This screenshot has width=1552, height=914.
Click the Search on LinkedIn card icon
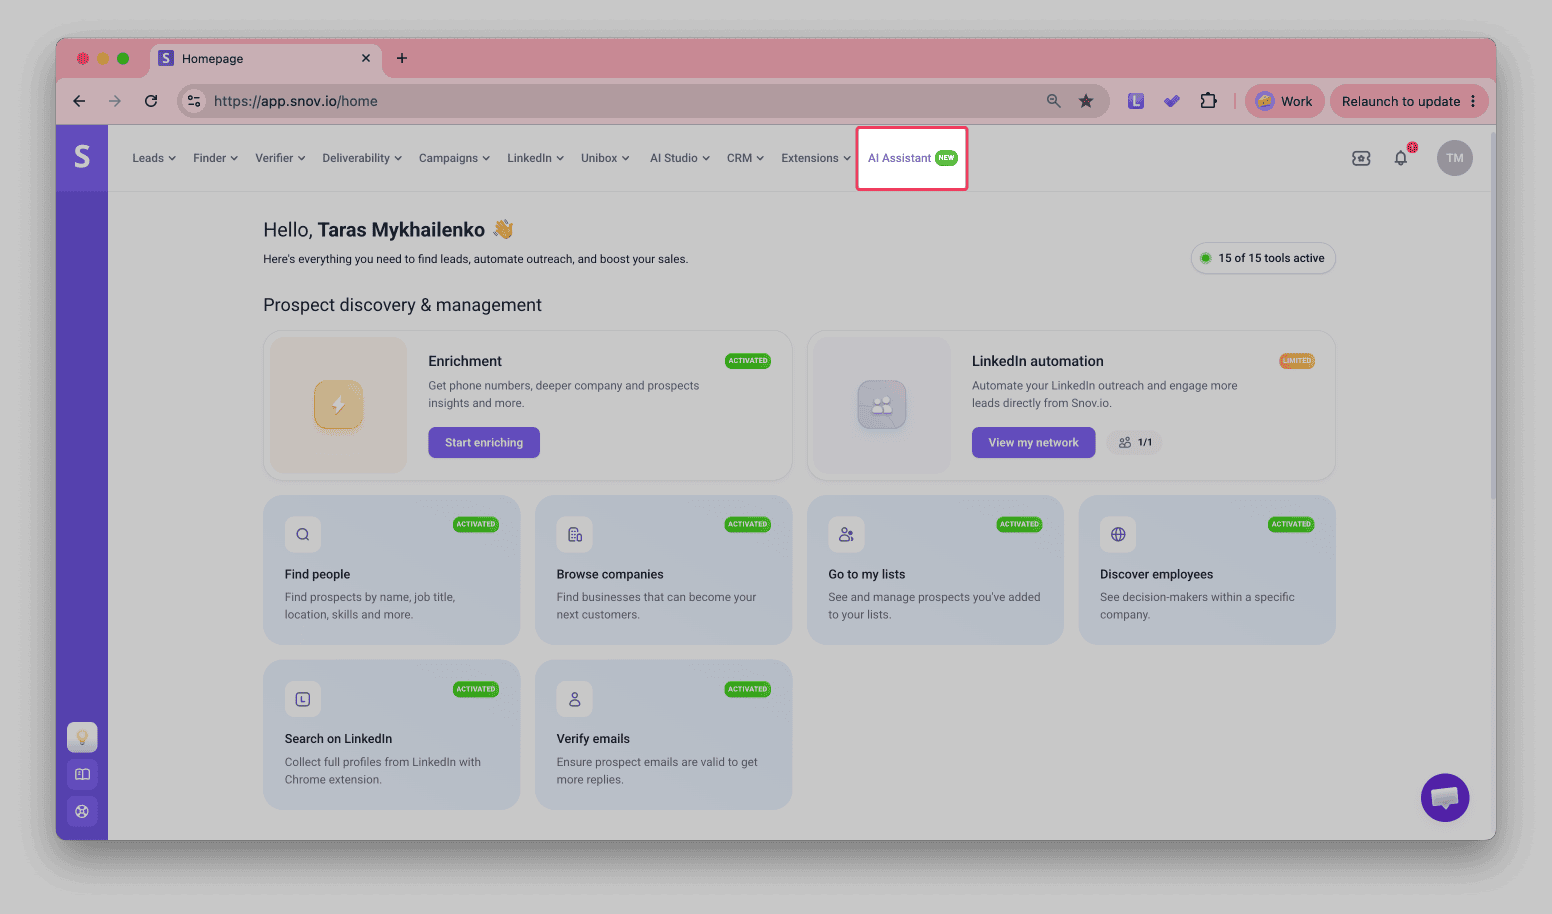click(303, 699)
